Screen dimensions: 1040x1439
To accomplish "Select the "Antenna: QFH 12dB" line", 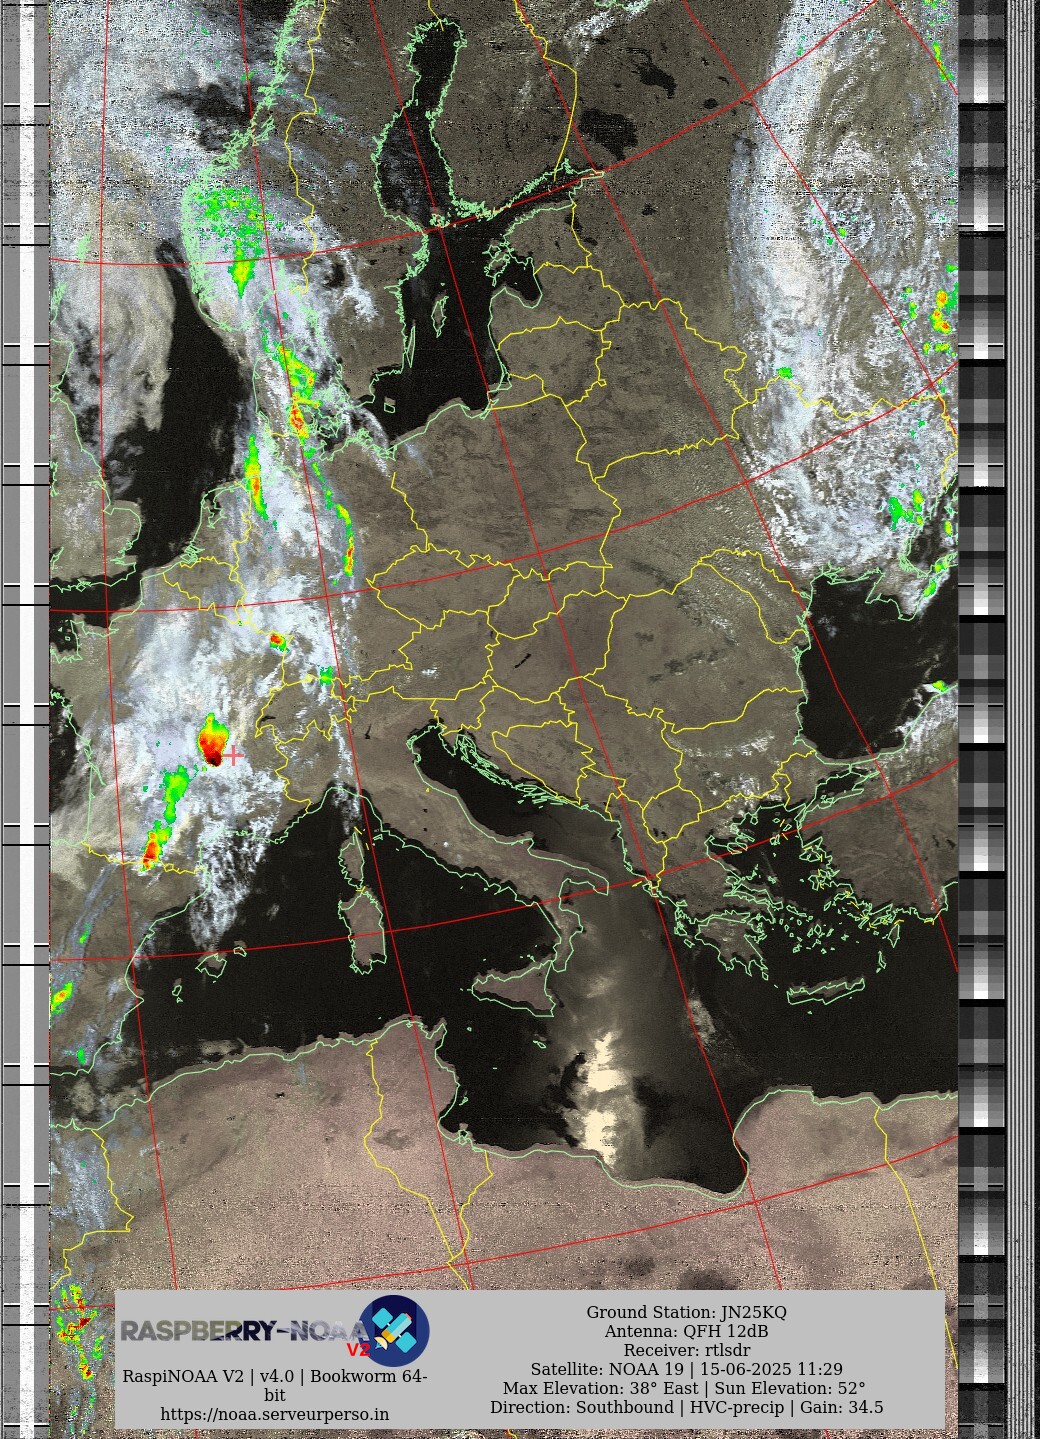I will pos(686,1331).
